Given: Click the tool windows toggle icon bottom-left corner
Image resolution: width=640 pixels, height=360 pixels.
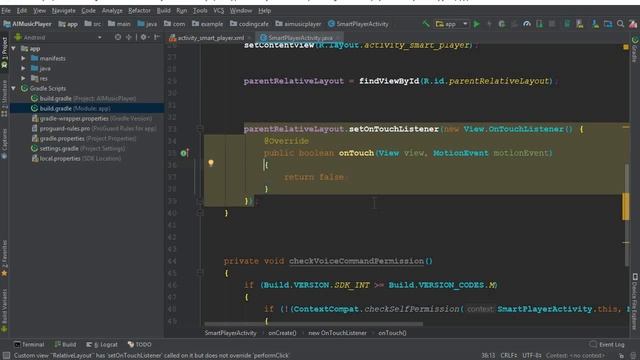Looking at the screenshot, I should (x=6, y=356).
